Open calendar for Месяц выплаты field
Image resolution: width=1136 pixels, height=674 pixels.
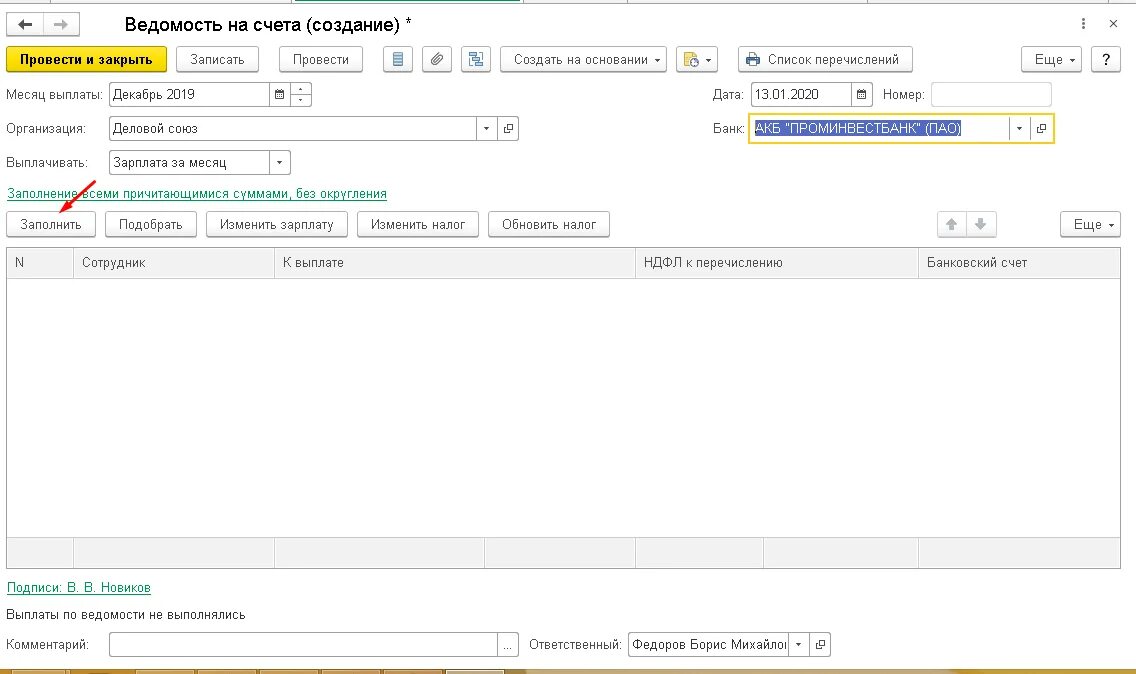[280, 94]
